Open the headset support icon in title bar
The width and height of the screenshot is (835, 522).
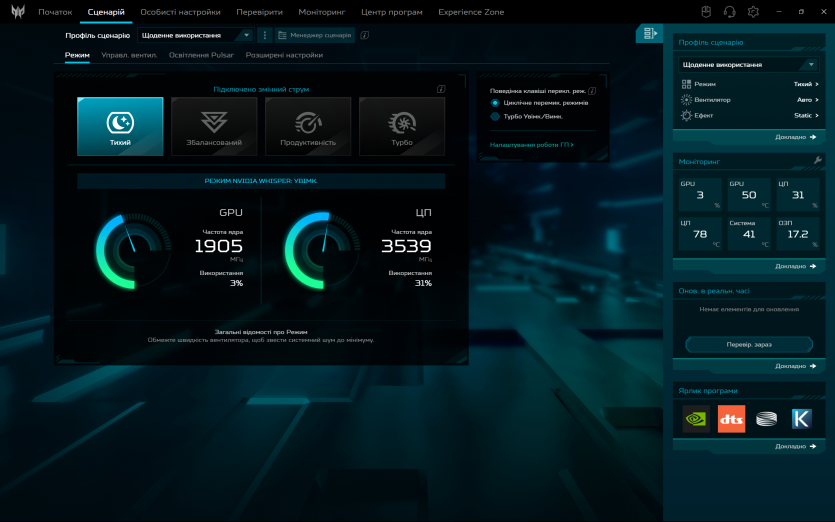[729, 12]
